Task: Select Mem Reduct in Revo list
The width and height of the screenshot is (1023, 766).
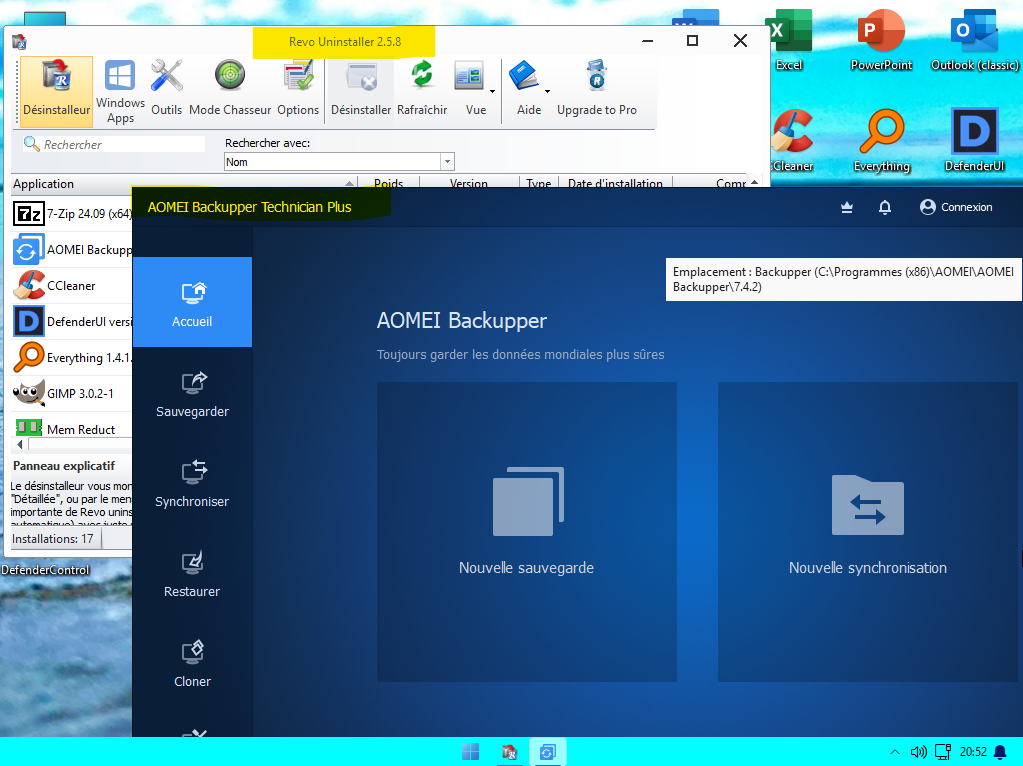Action: coord(72,429)
